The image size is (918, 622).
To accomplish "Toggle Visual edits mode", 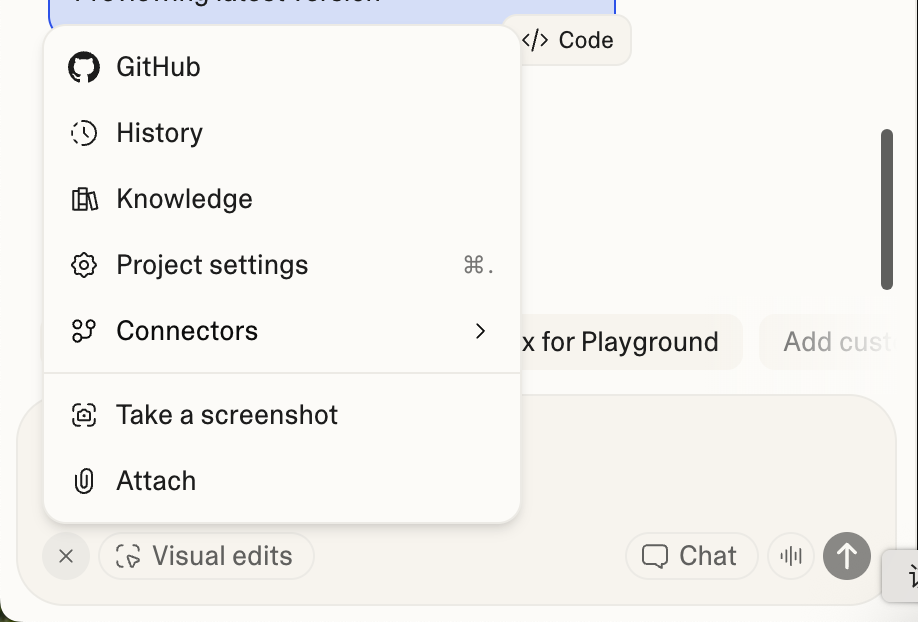I will pyautogui.click(x=206, y=556).
